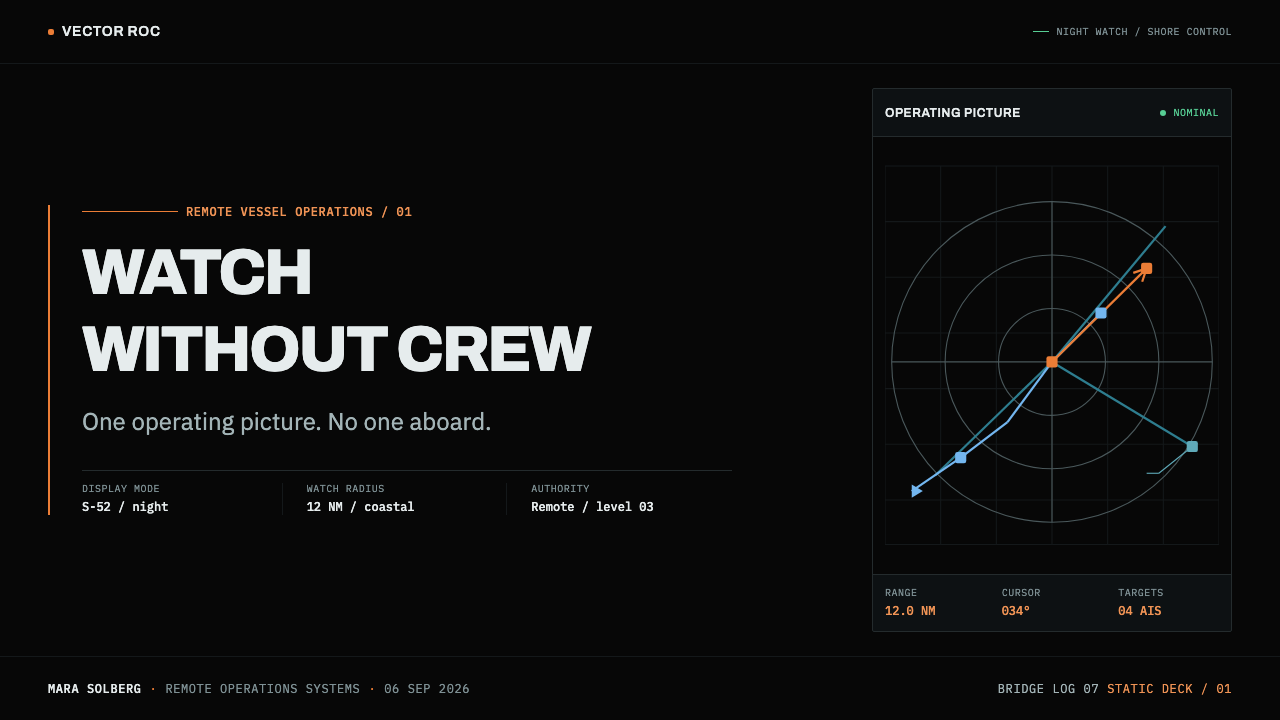Click the orange dot beside VECTOR ROC

[51, 32]
